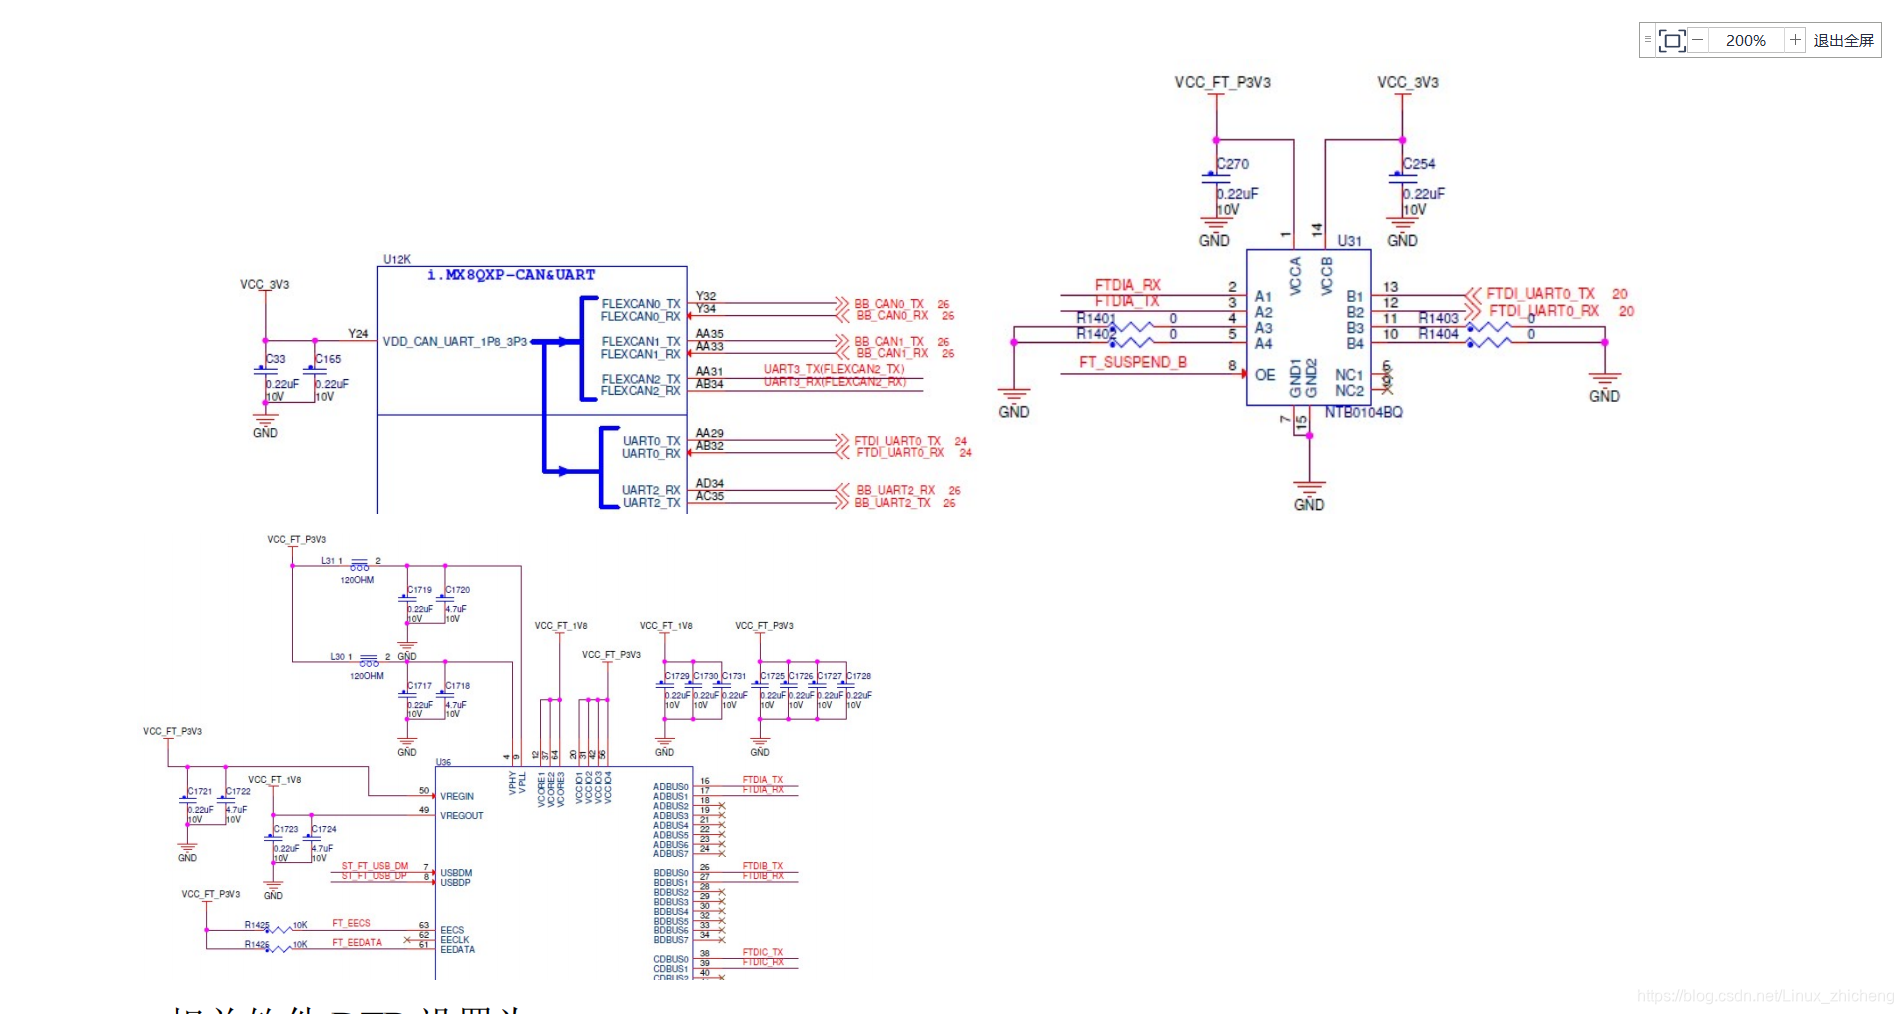Click the ST_FT_USB_DM net label
The image size is (1903, 1014).
click(375, 866)
